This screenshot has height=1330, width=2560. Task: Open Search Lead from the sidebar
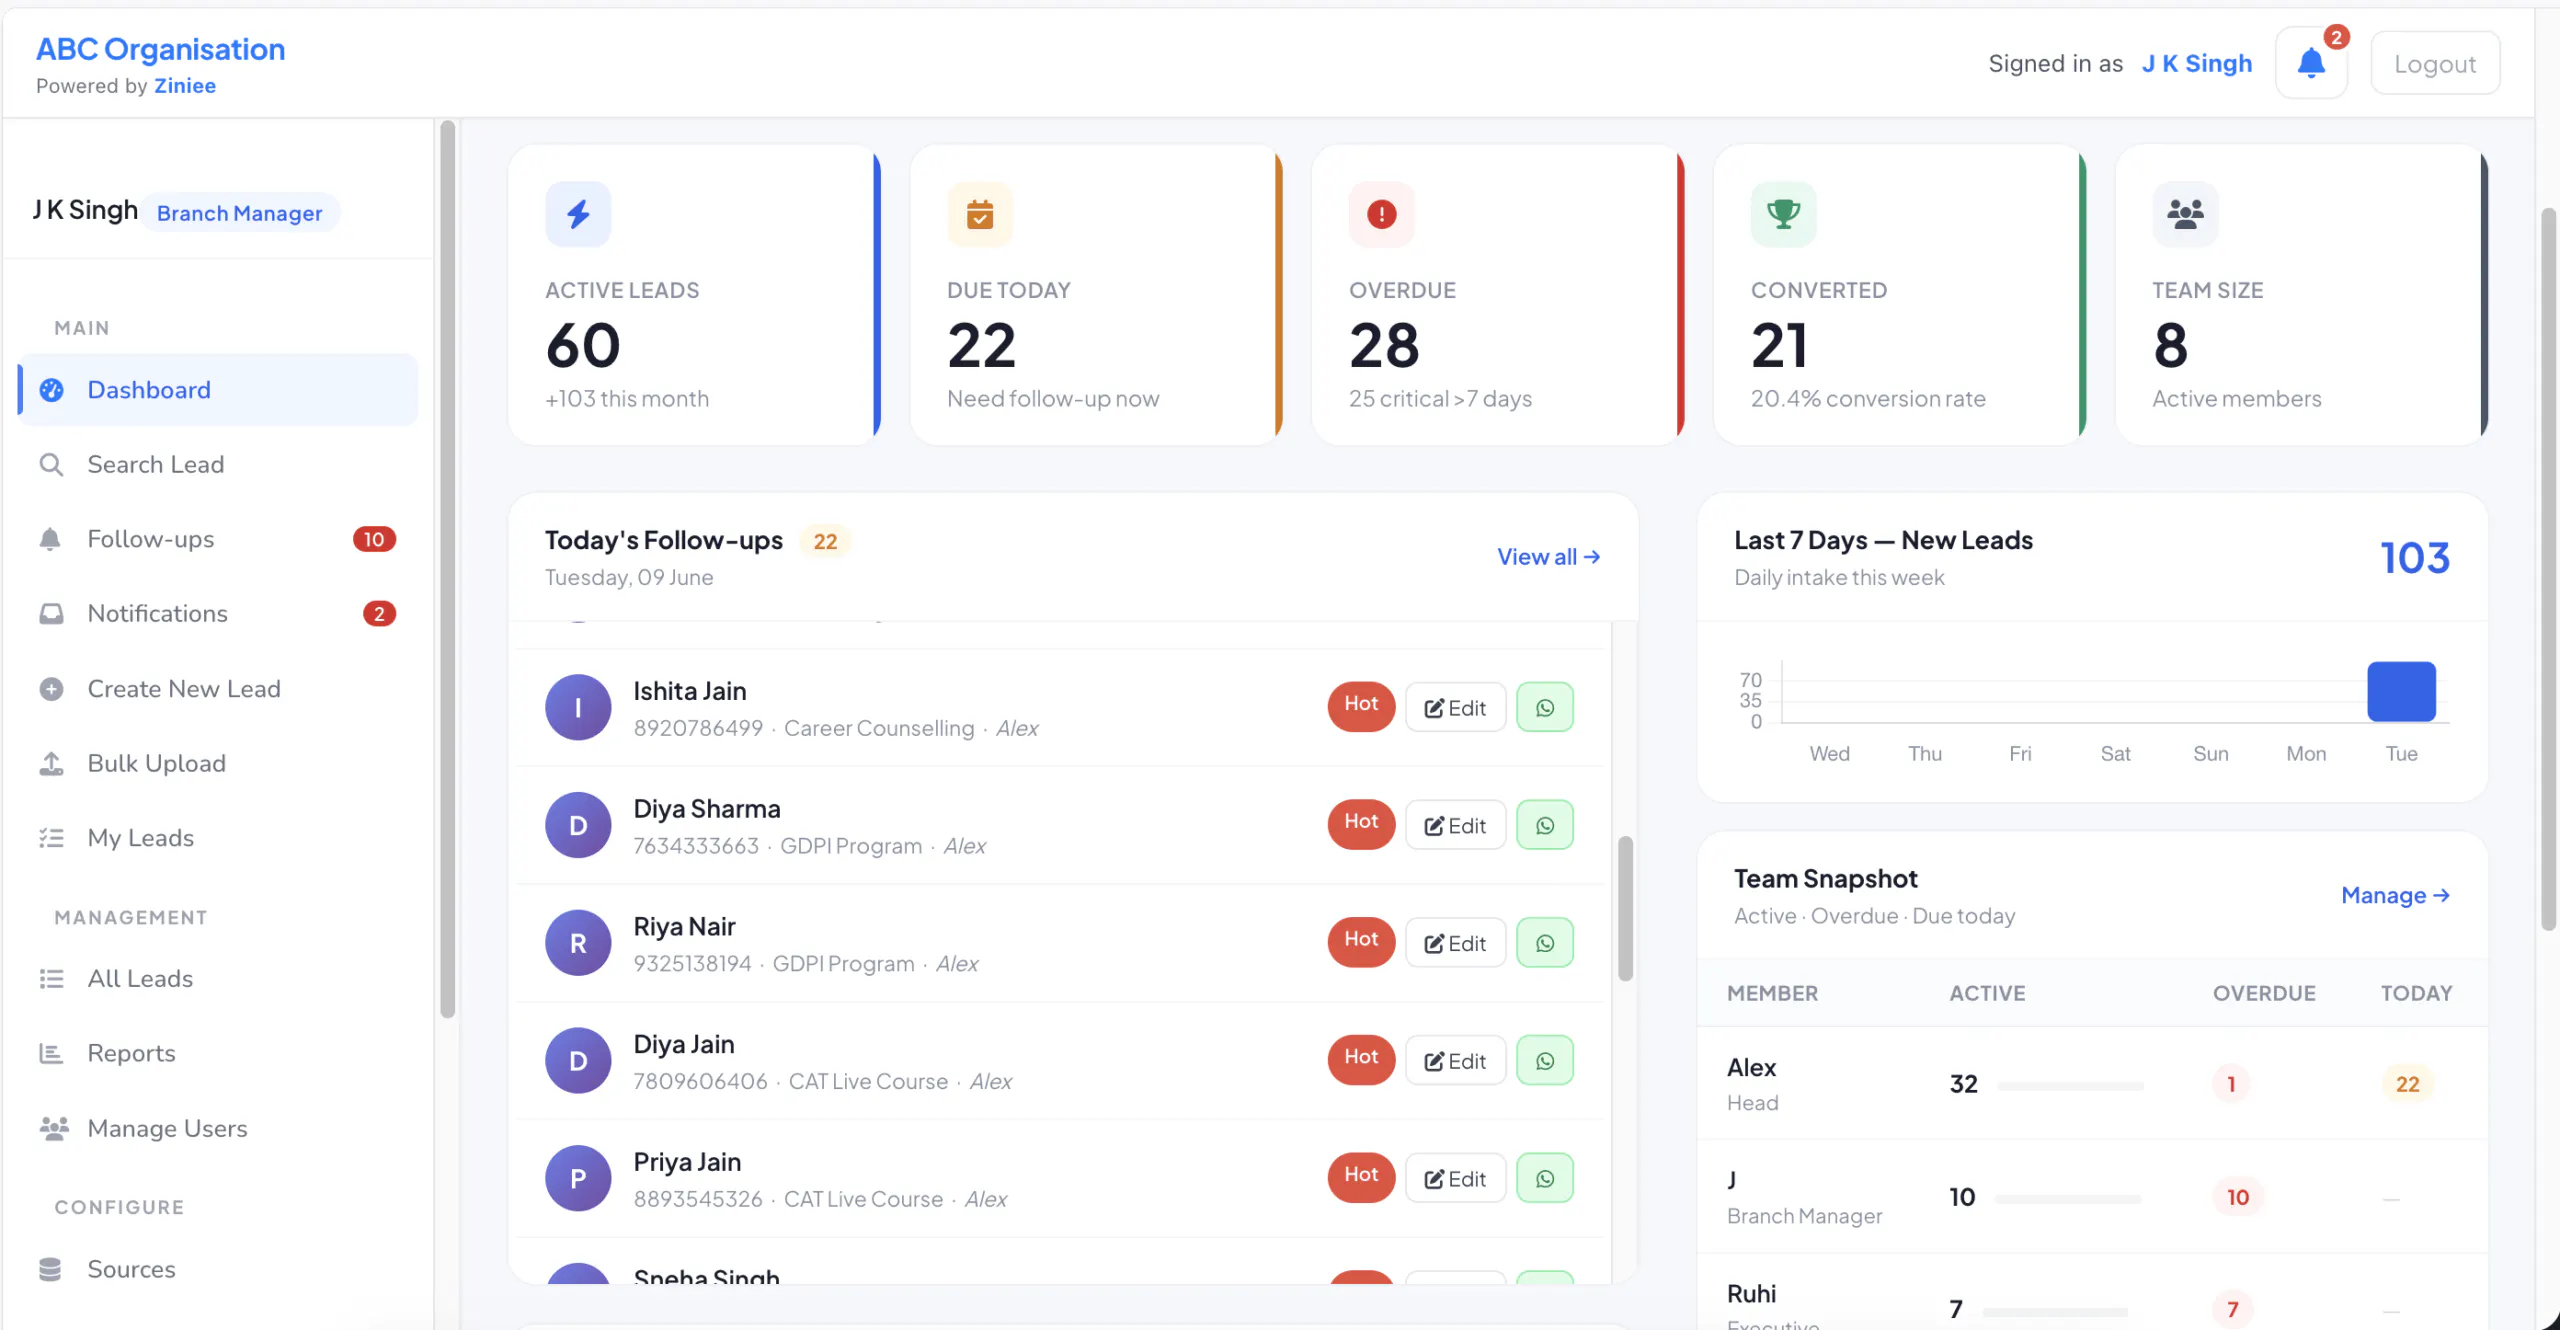pyautogui.click(x=218, y=465)
